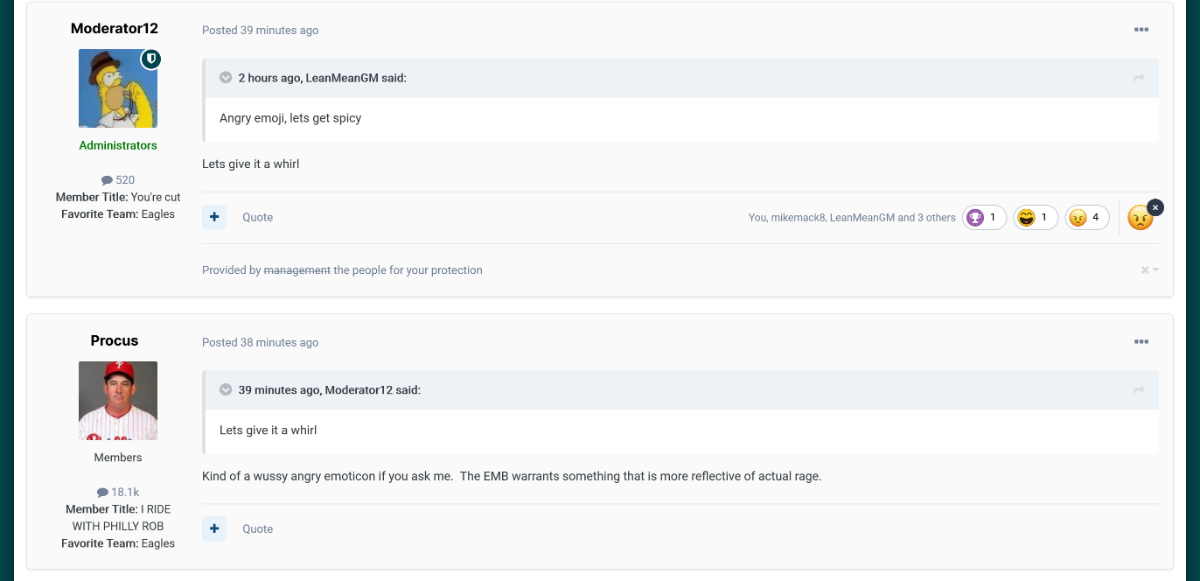Toggle MultiQuote plus on Moderator12's post
The width and height of the screenshot is (1200, 581).
coord(214,217)
